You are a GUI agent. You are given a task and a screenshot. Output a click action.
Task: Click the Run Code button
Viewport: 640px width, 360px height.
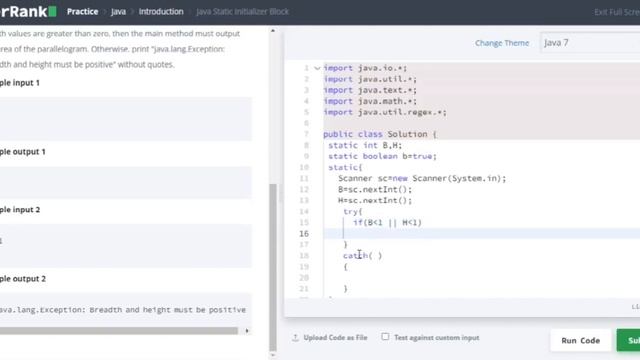(x=580, y=340)
